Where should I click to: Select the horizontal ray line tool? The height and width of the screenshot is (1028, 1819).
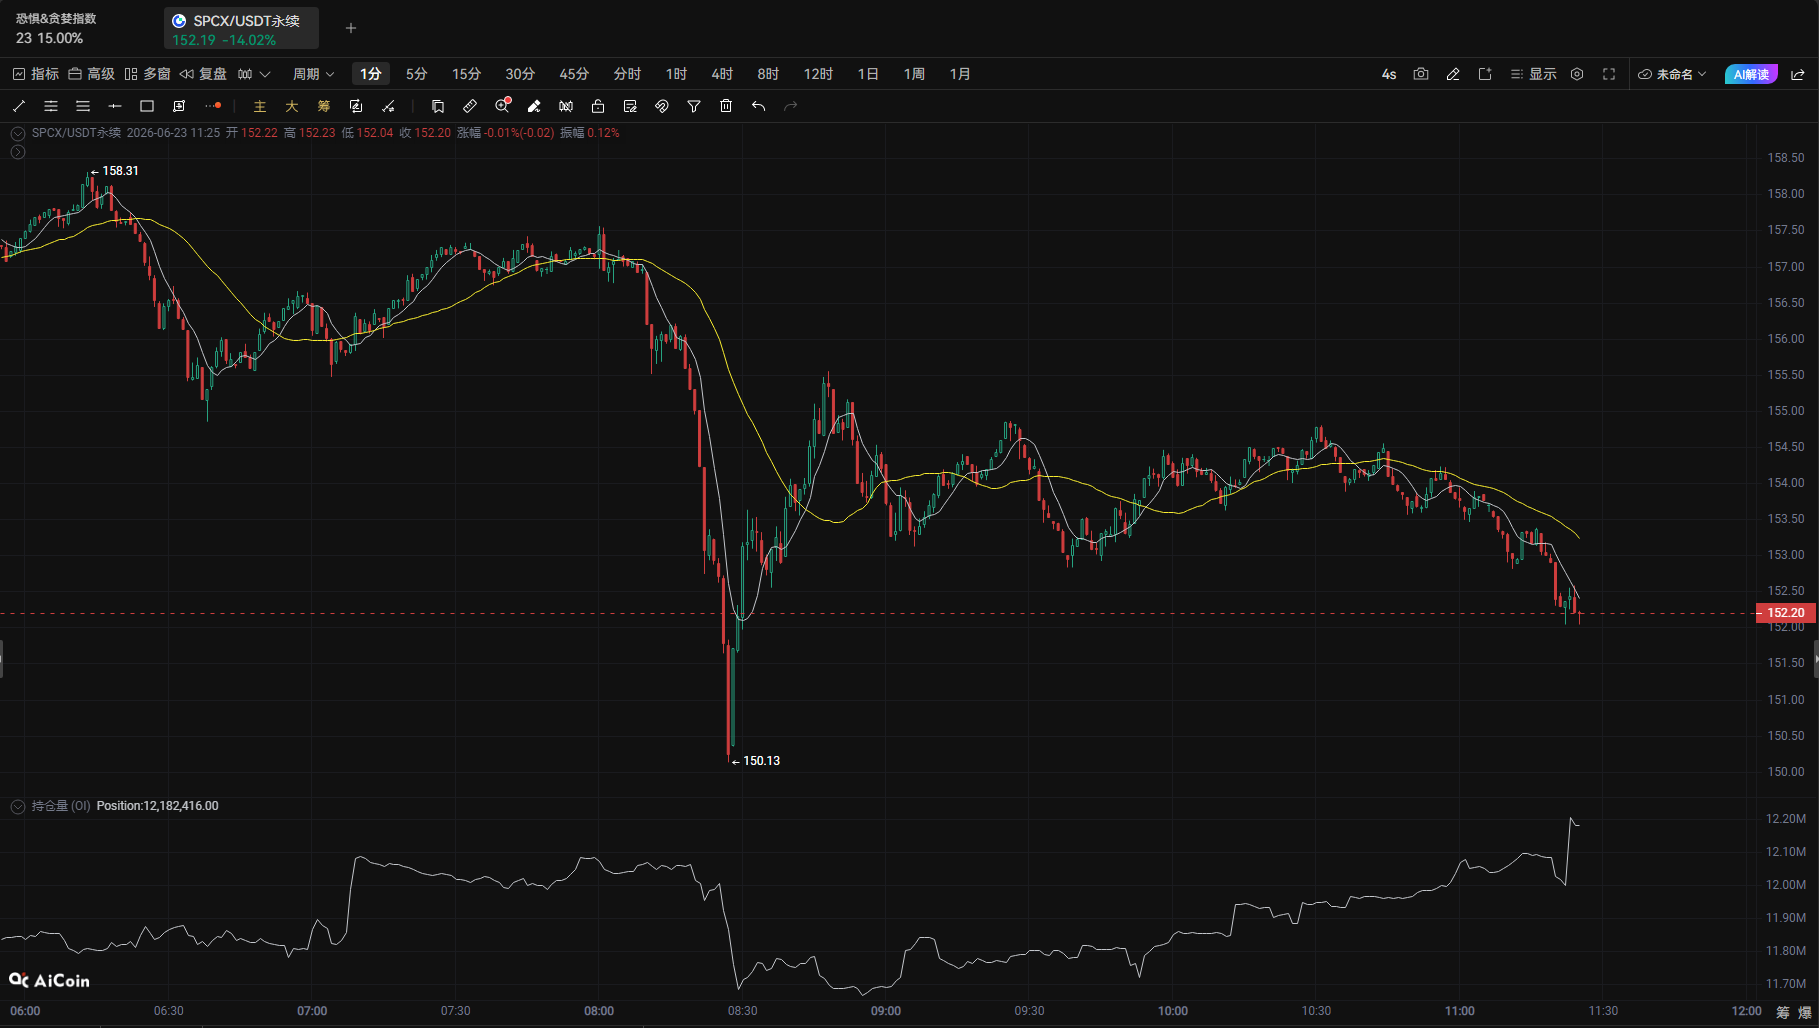point(115,106)
